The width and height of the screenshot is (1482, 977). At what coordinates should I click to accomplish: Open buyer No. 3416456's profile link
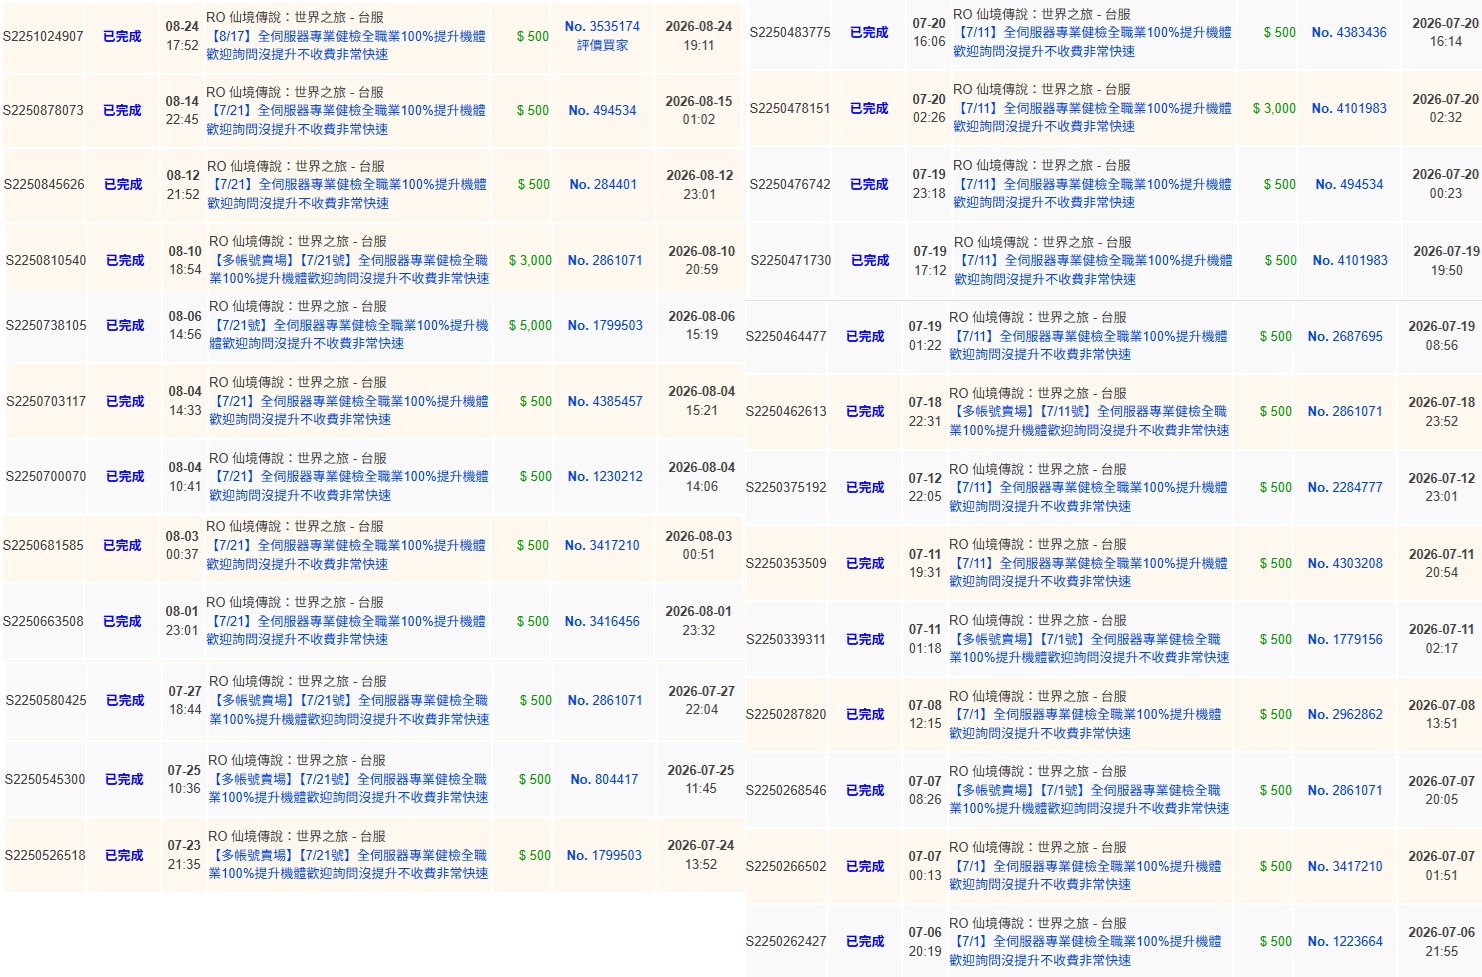click(602, 622)
